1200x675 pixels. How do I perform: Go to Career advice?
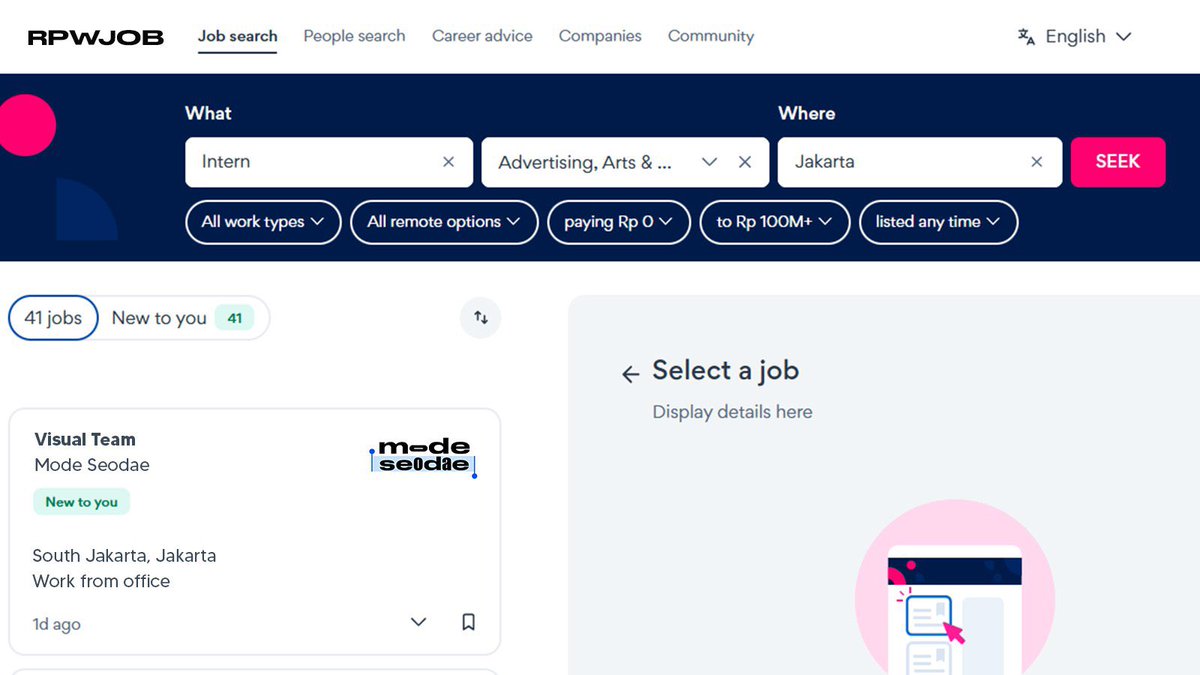point(482,36)
